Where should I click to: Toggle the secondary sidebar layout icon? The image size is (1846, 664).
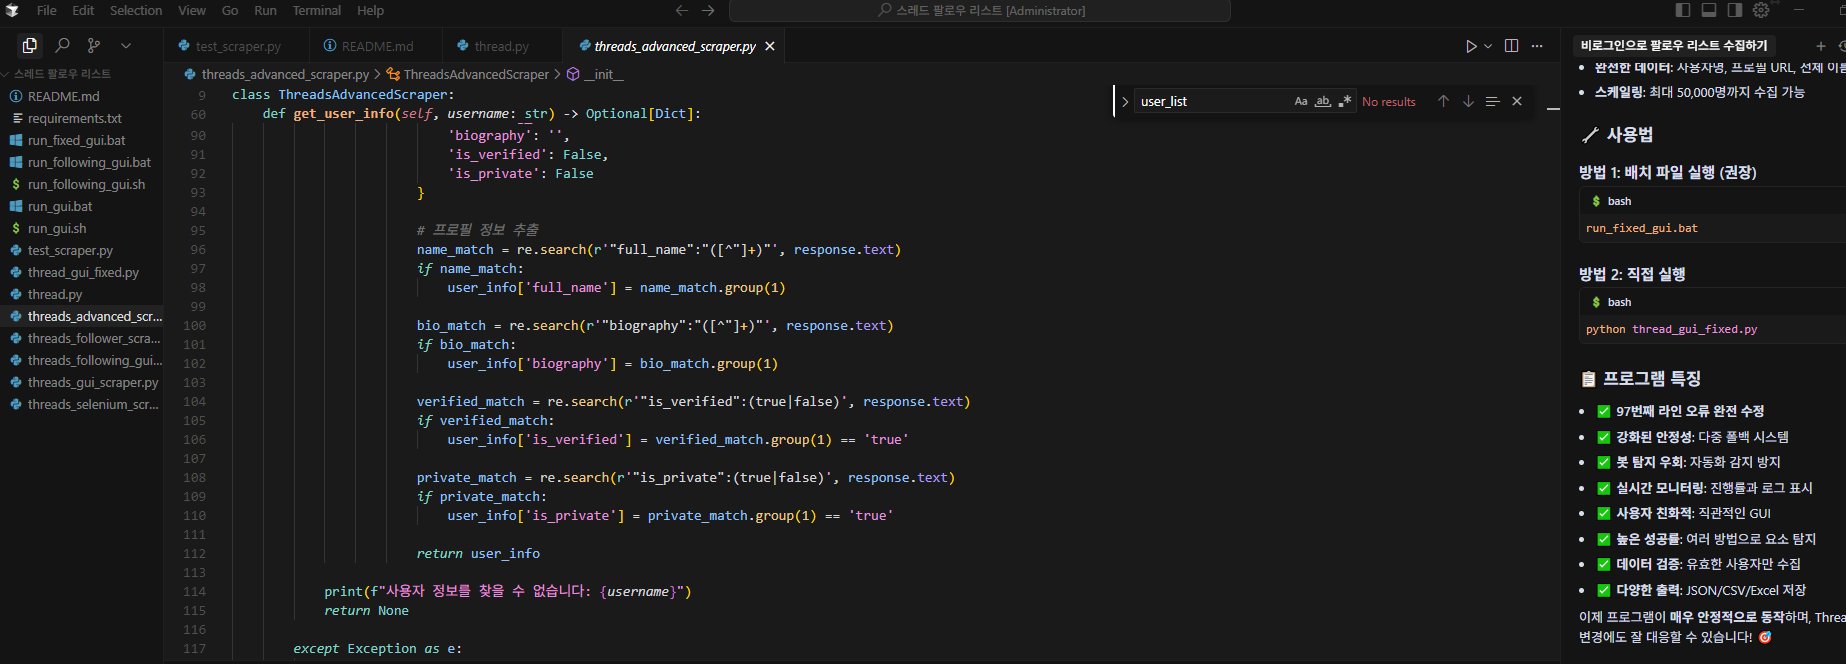coord(1735,10)
